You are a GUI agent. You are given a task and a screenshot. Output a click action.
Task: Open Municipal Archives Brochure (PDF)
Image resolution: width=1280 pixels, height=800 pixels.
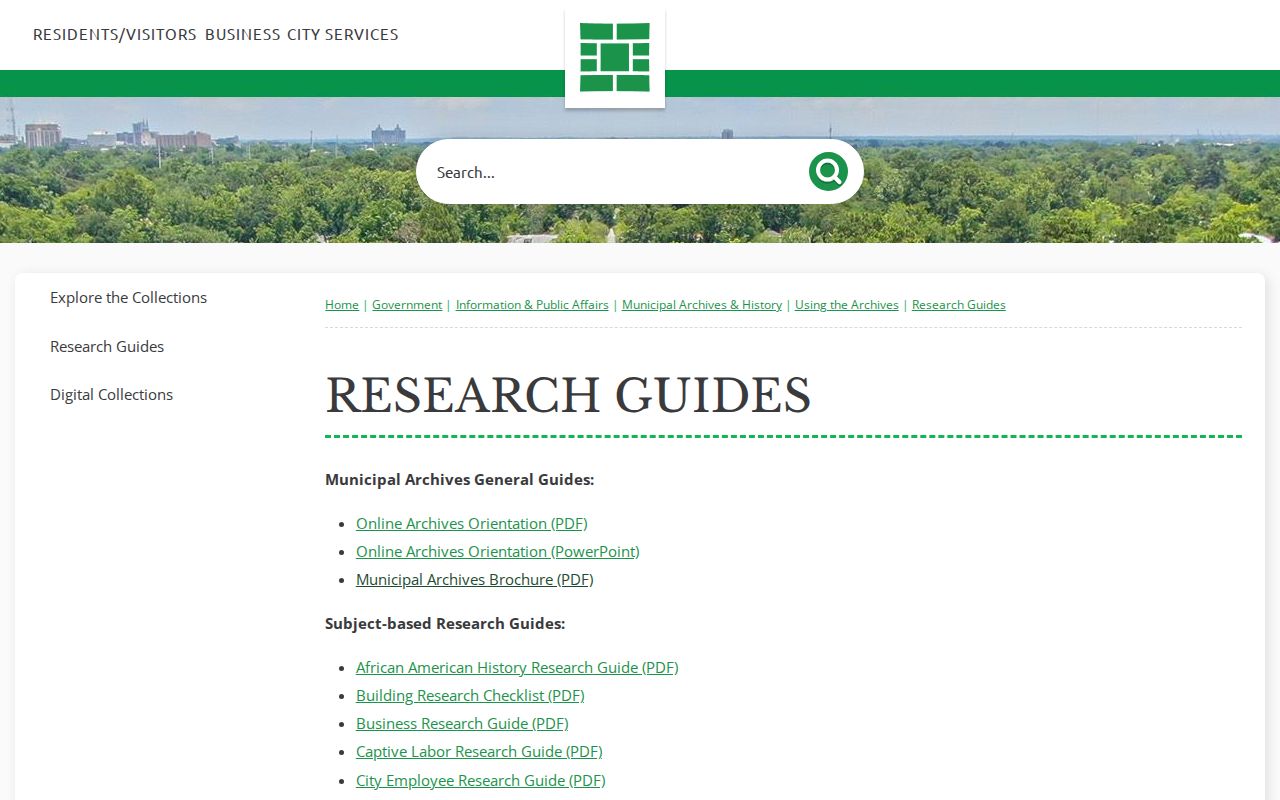pyautogui.click(x=475, y=580)
